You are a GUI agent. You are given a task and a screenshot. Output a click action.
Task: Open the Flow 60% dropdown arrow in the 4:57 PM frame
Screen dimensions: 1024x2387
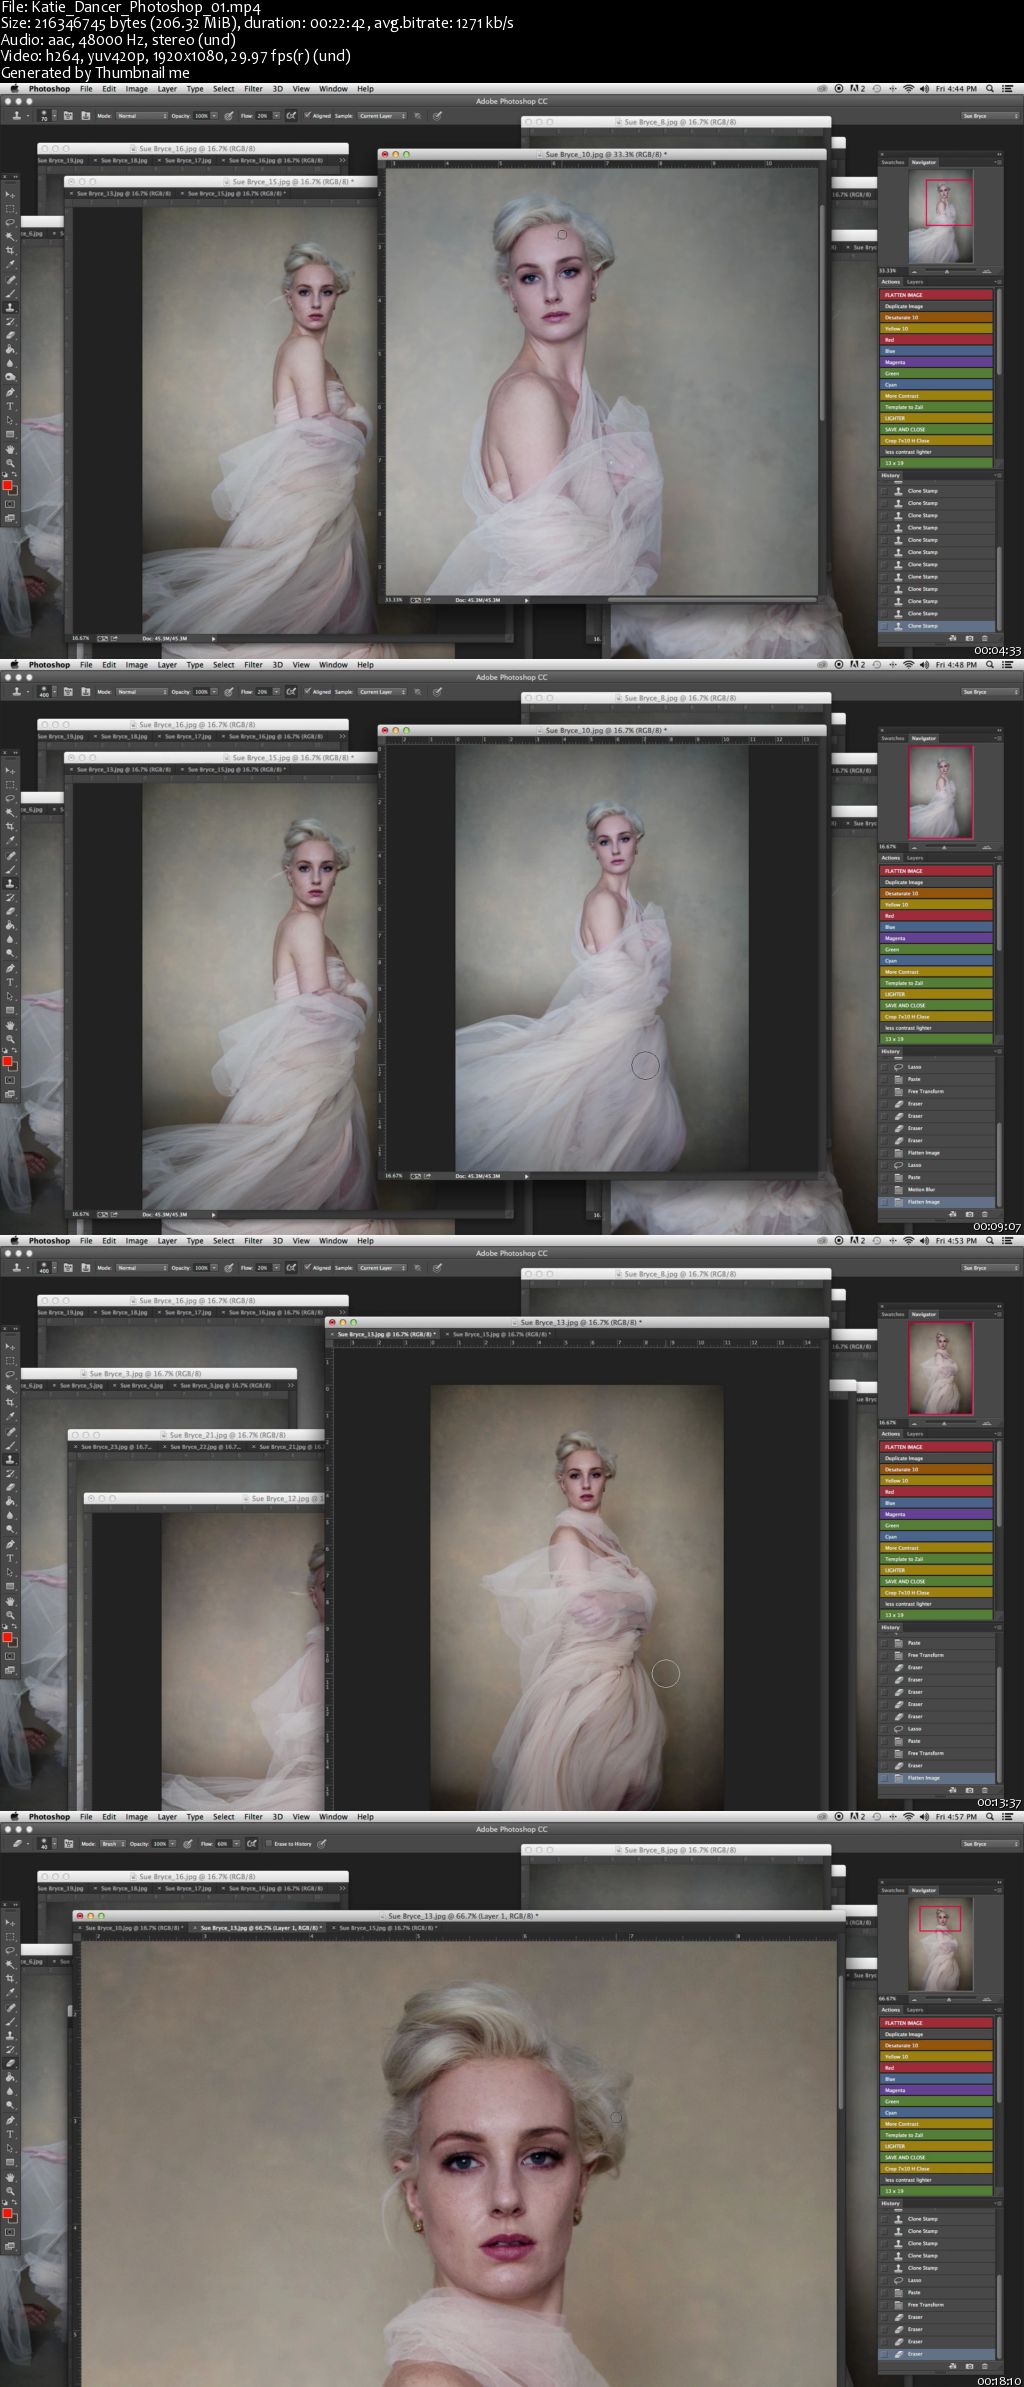[x=236, y=1843]
